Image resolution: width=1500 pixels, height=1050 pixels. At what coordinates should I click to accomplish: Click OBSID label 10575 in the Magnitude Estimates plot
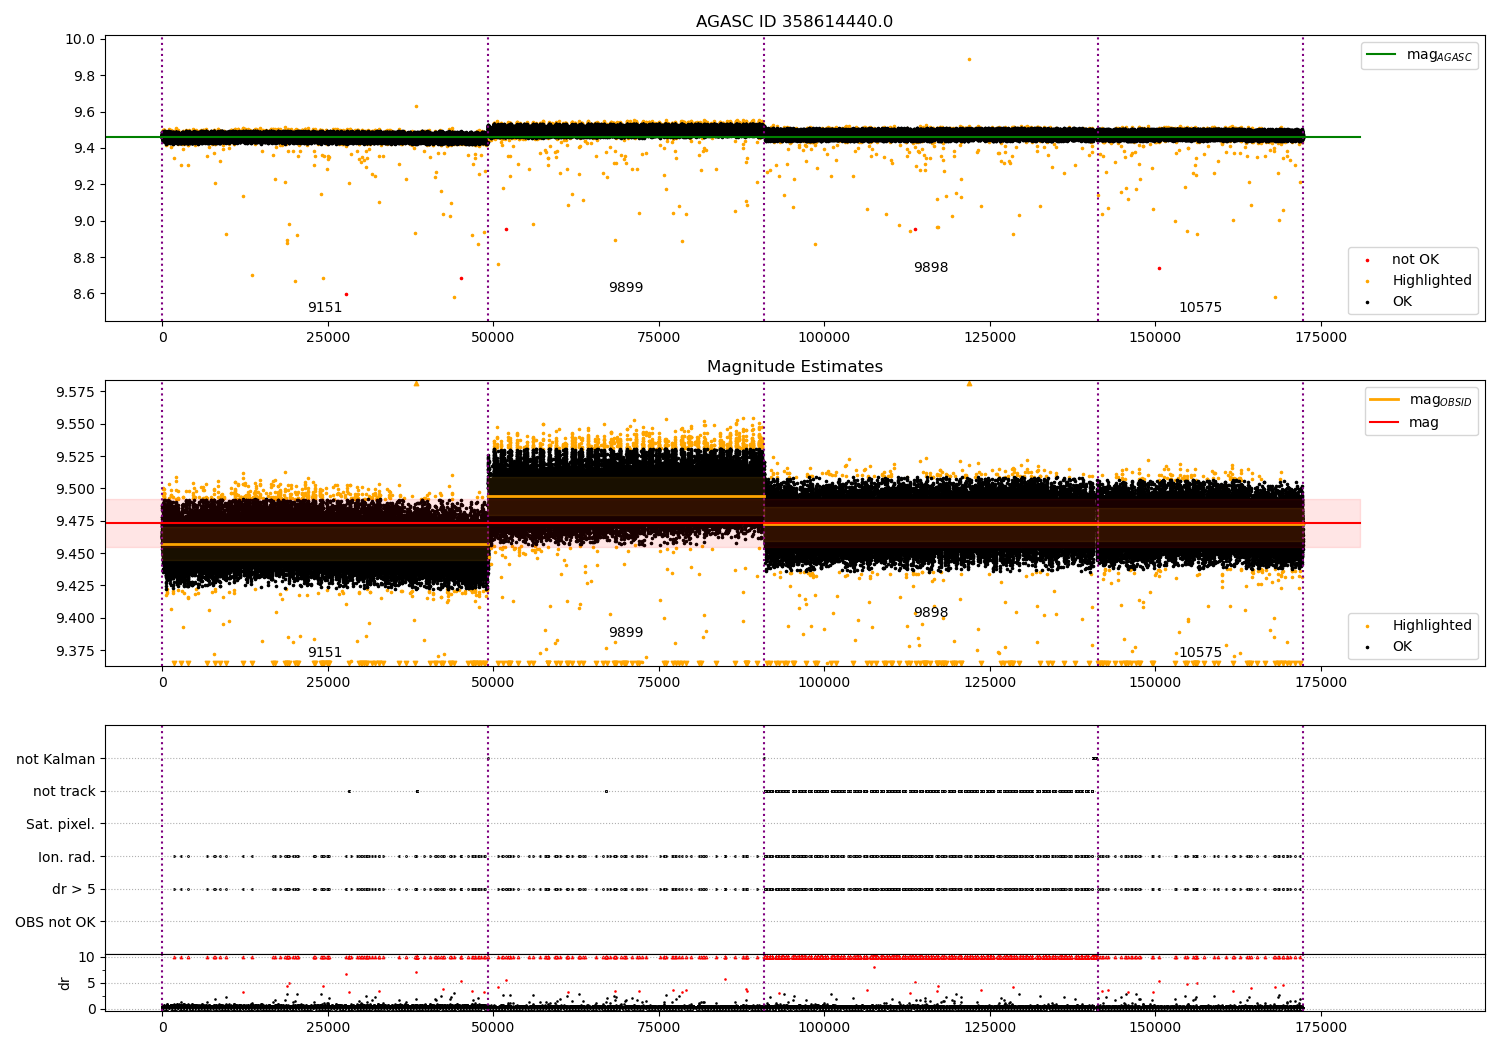click(x=1200, y=653)
